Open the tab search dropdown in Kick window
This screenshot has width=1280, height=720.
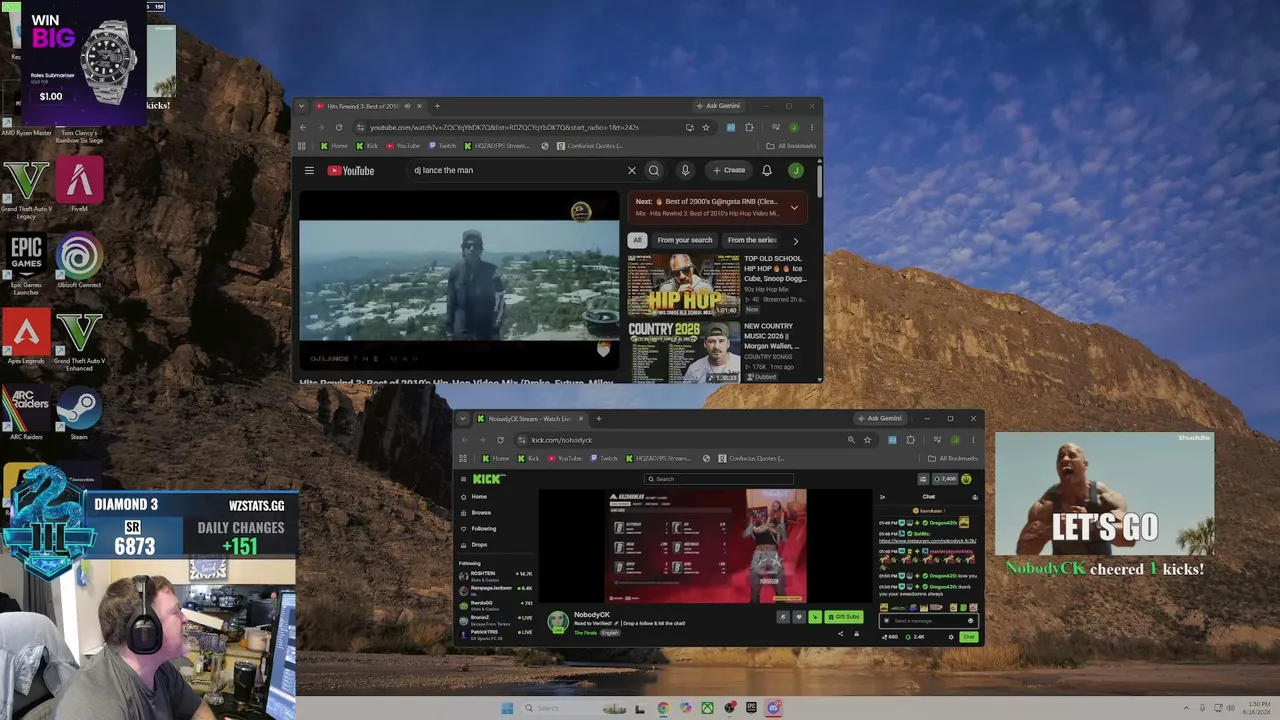coord(464,419)
